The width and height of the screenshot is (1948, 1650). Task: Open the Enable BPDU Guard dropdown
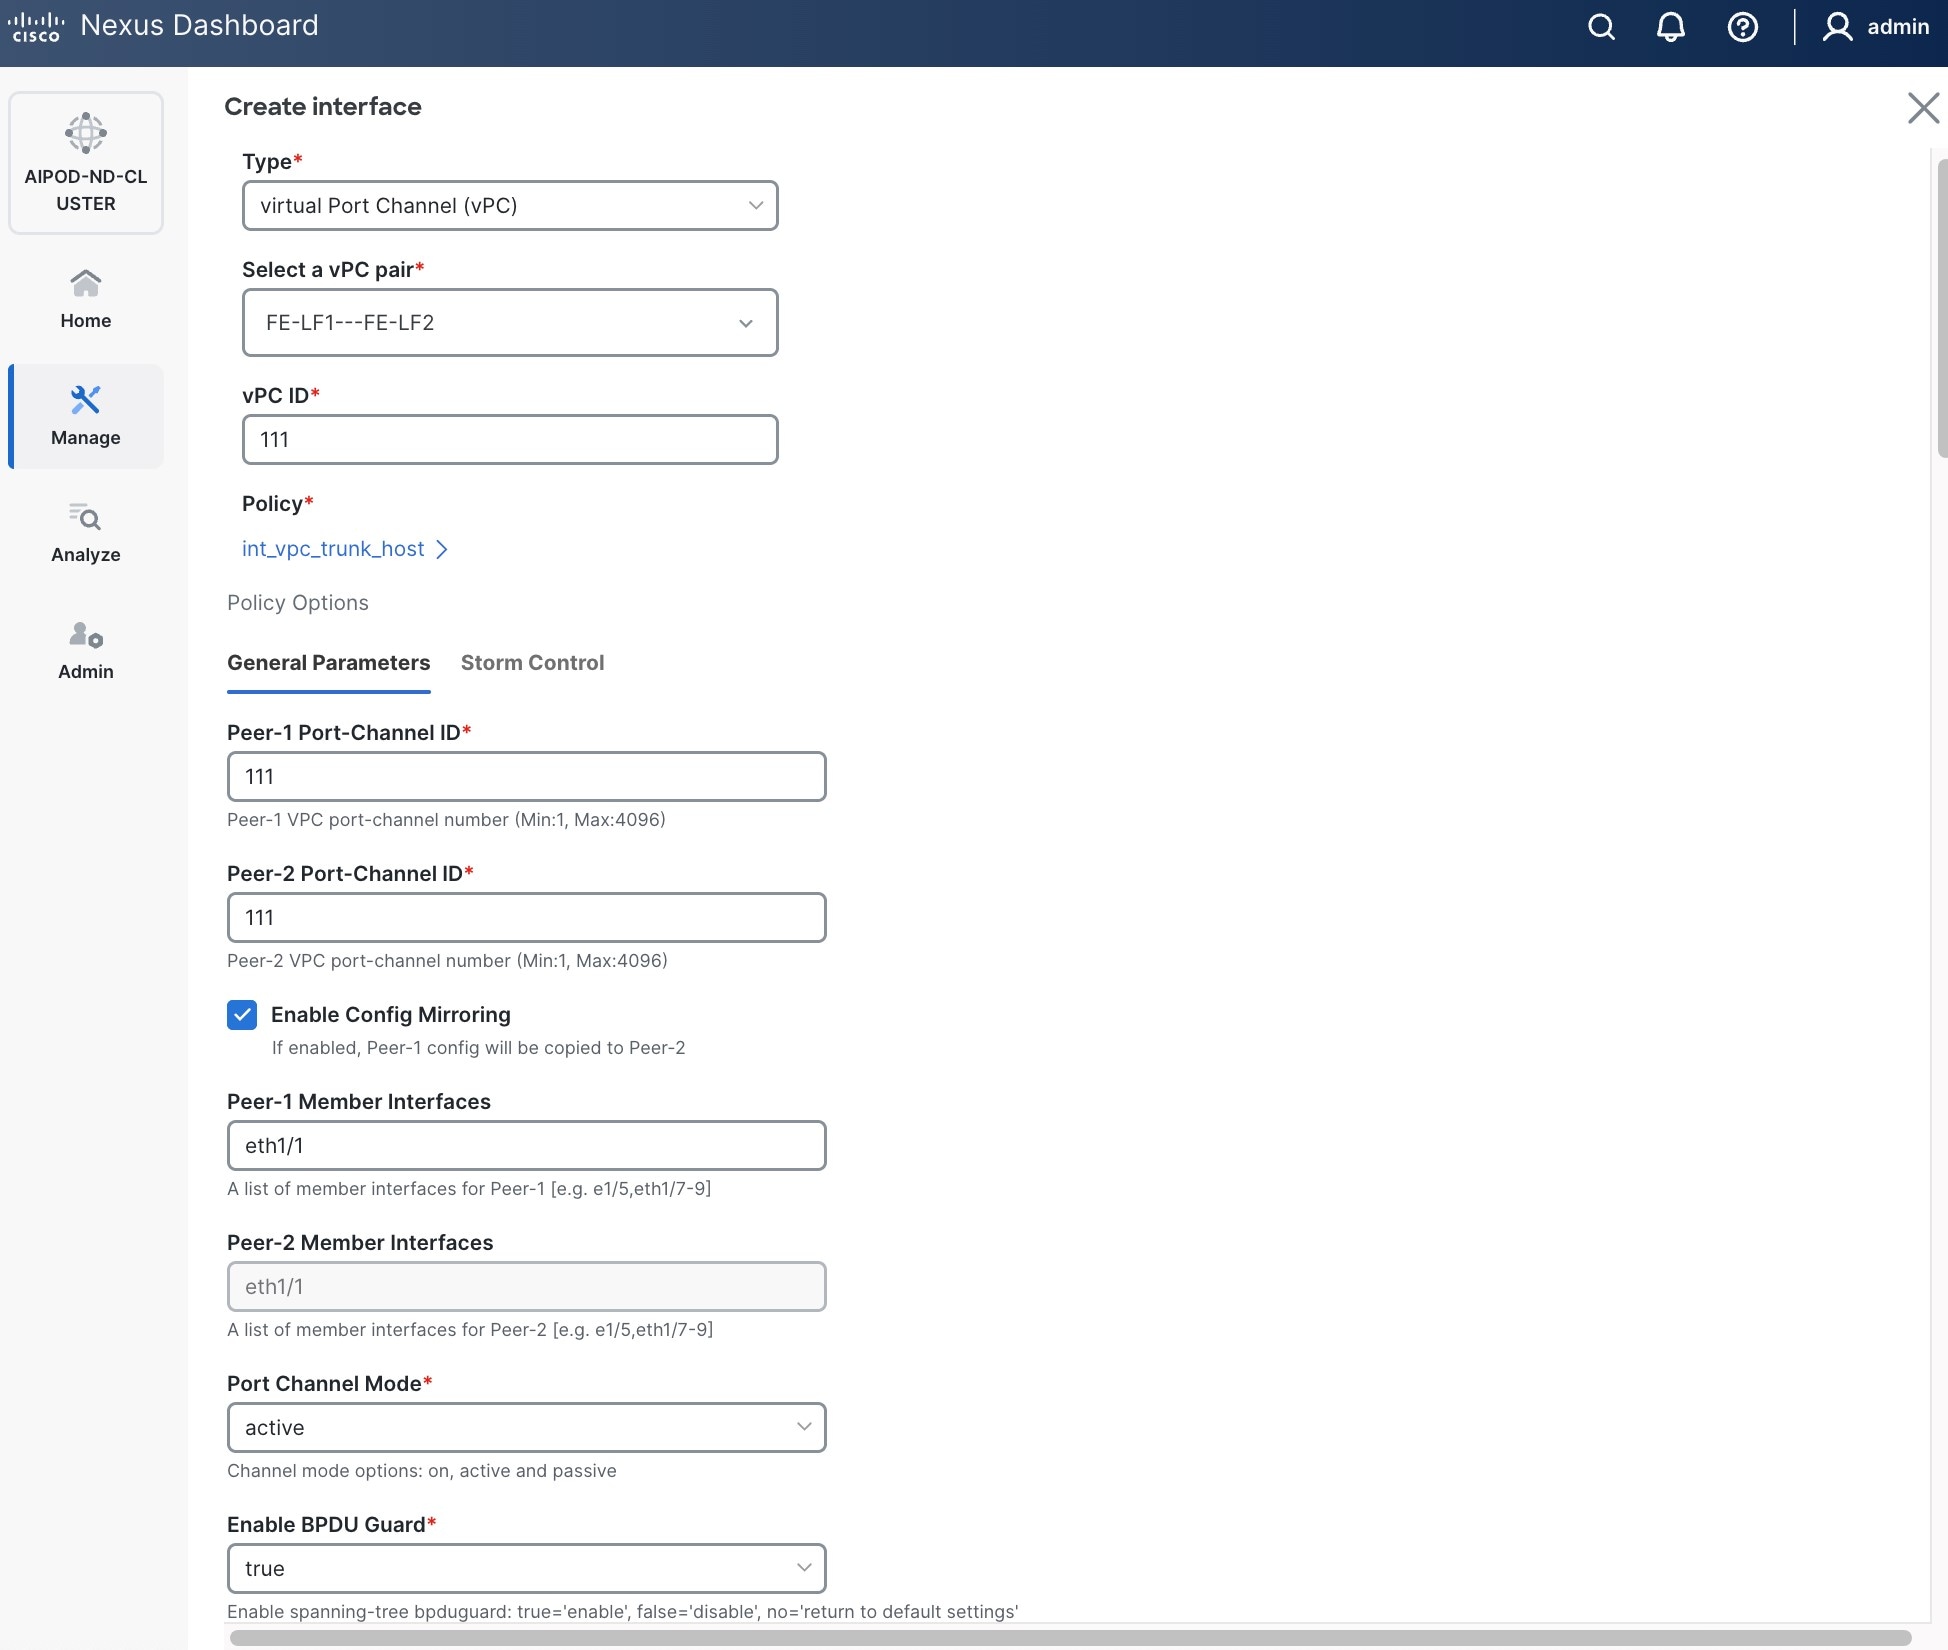[x=526, y=1568]
